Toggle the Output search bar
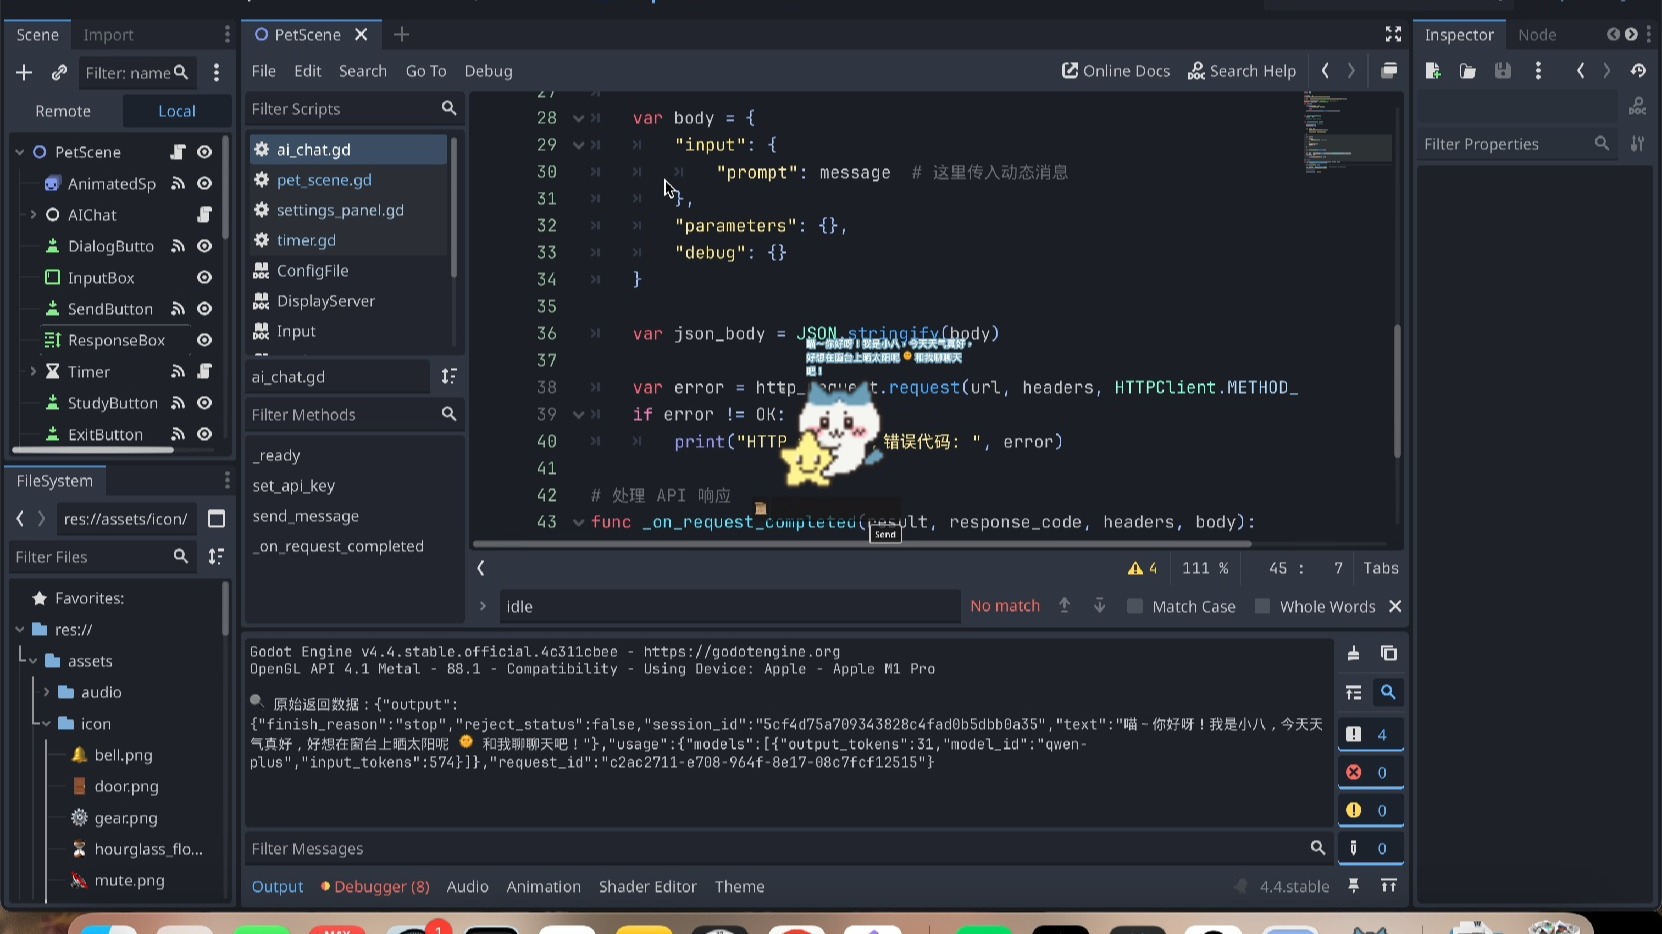1662x934 pixels. click(x=1388, y=692)
